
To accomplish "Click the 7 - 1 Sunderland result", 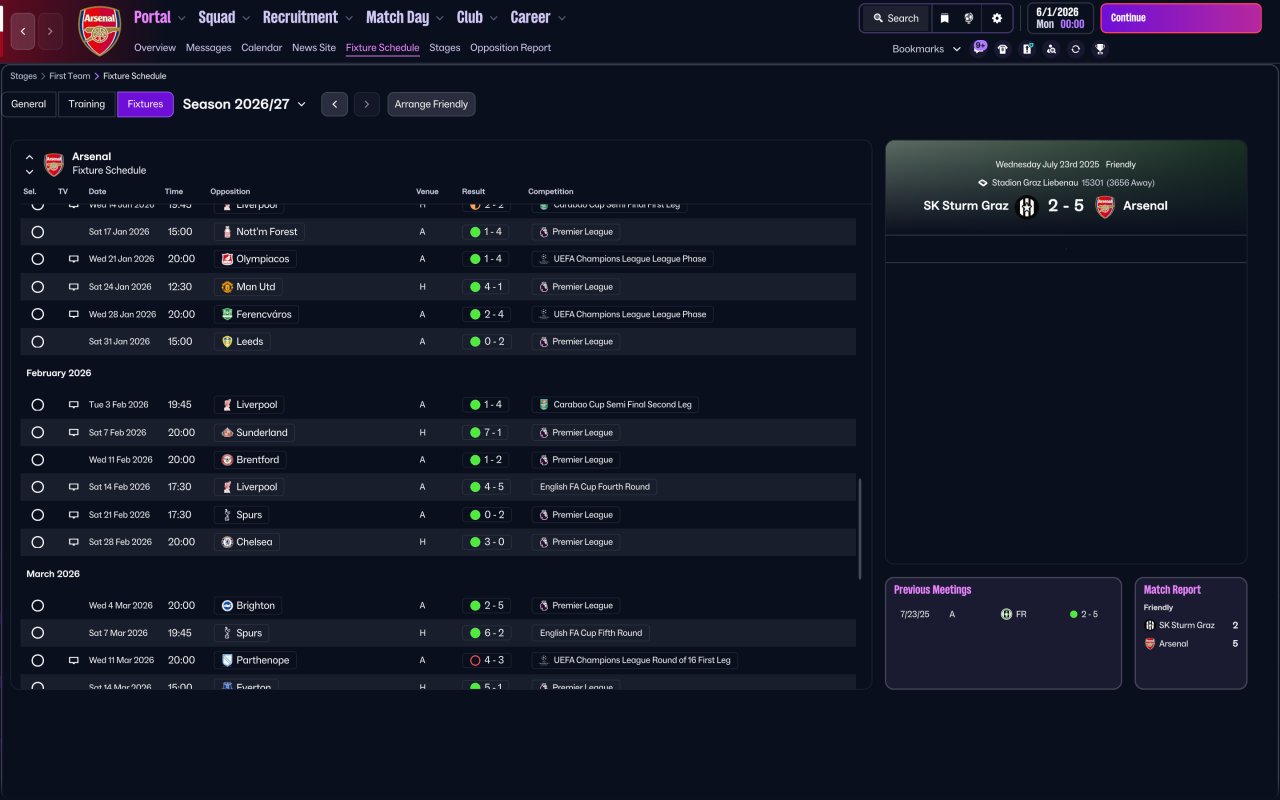I will [487, 433].
